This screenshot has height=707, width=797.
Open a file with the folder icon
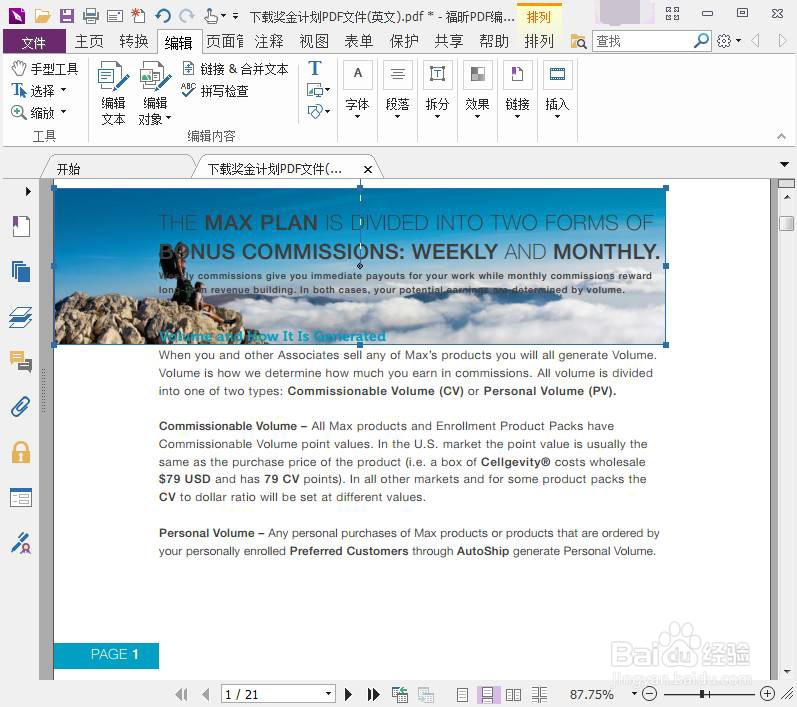point(42,16)
